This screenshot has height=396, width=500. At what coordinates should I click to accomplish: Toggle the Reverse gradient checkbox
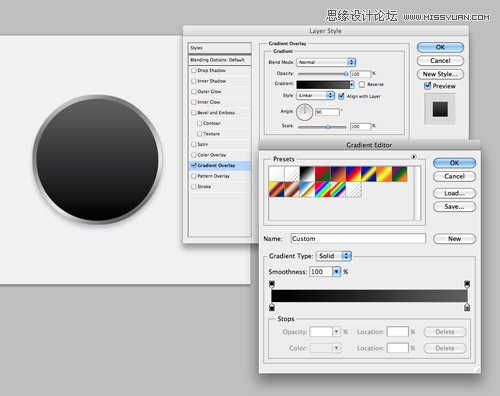[x=362, y=84]
